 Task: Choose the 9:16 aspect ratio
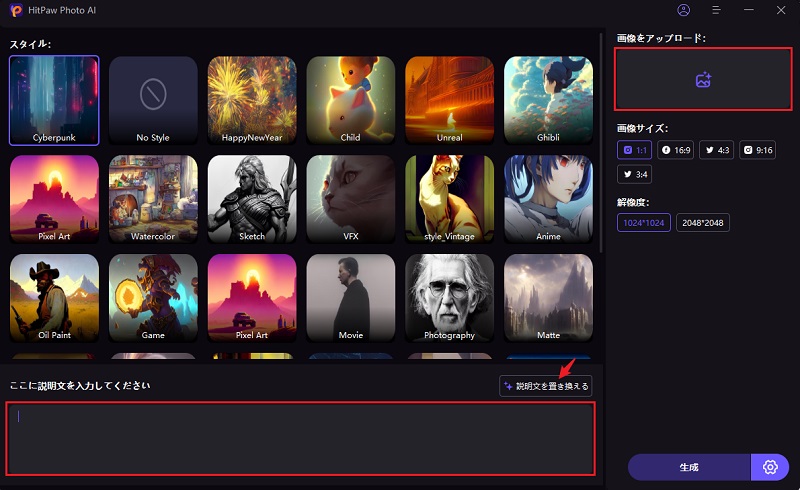[x=758, y=150]
